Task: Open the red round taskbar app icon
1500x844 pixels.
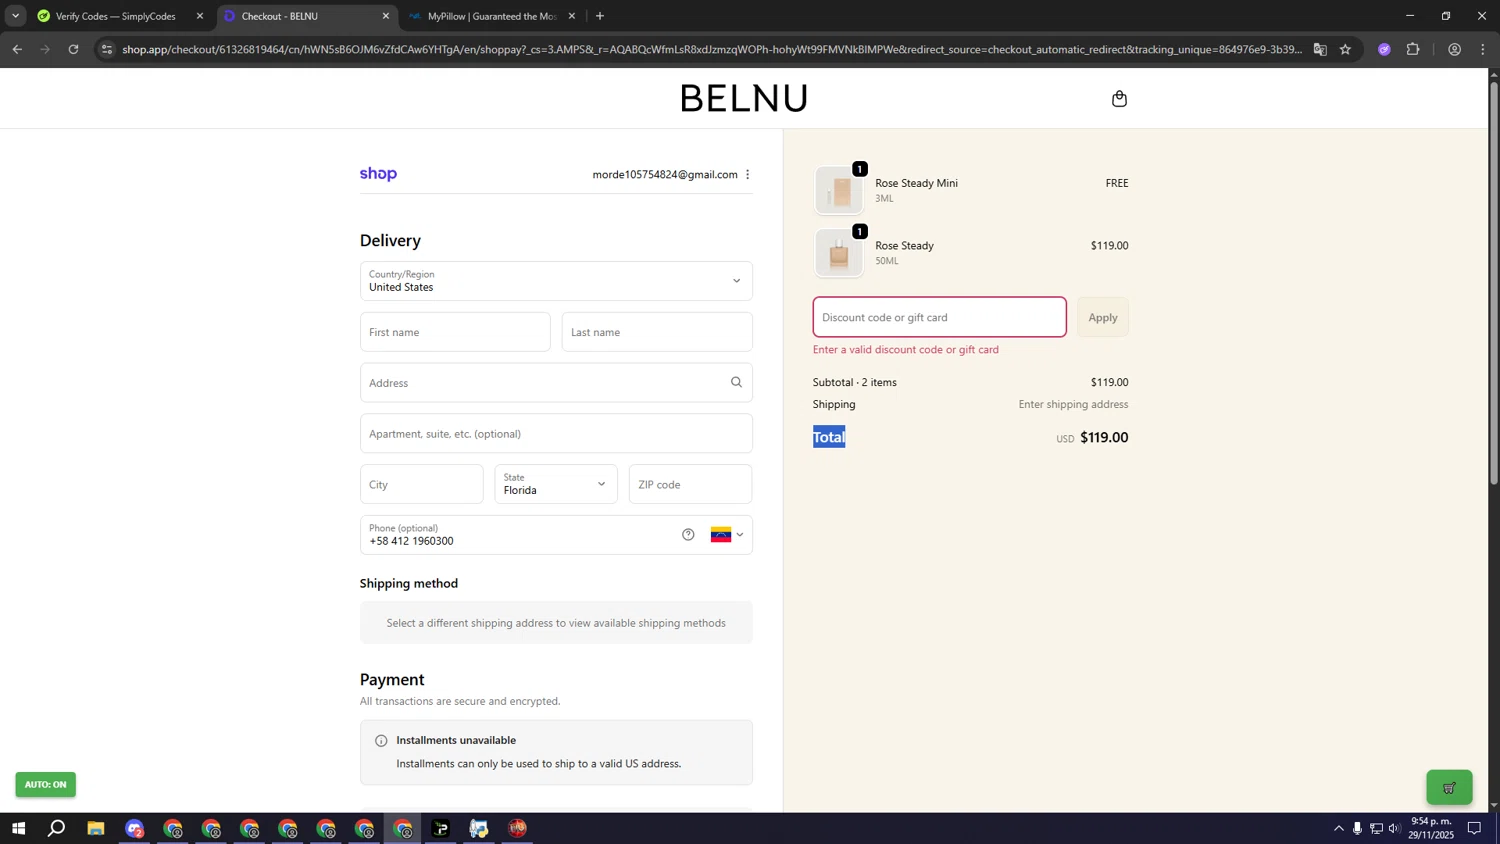Action: point(517,829)
